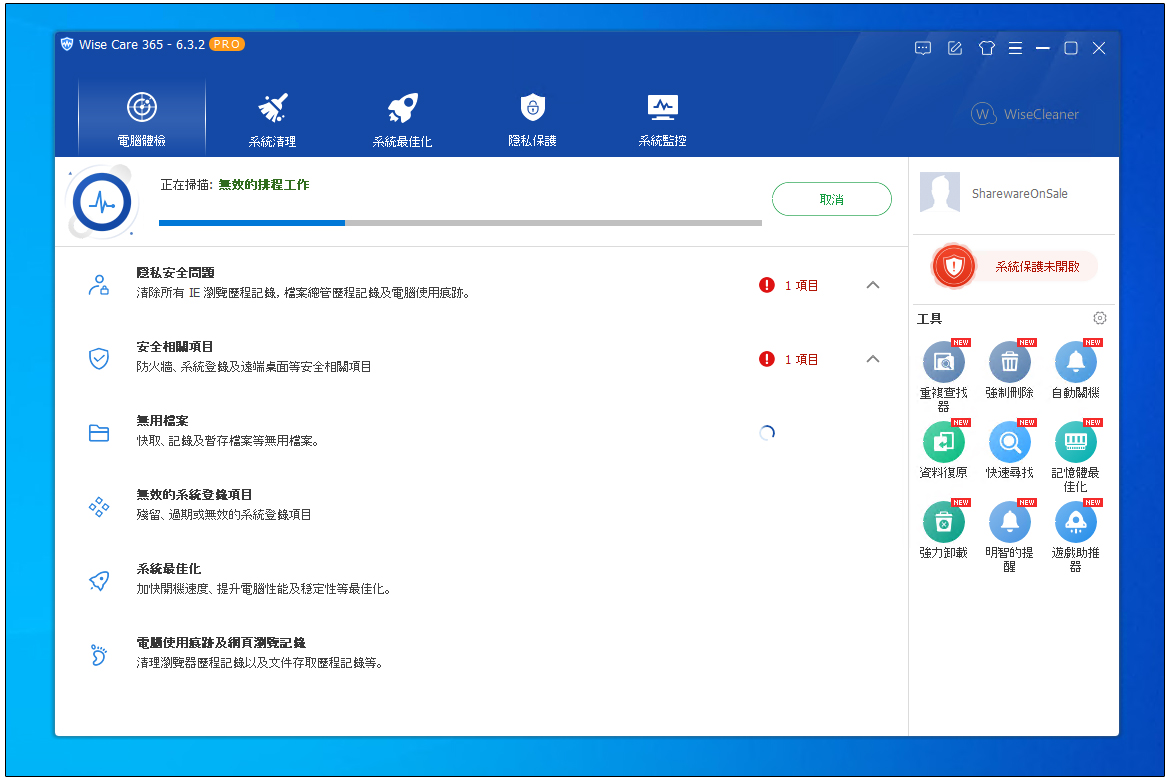Image resolution: width=1170 pixels, height=780 pixels.
Task: Click the 隱私安全問題 person-lock icon
Action: [98, 285]
